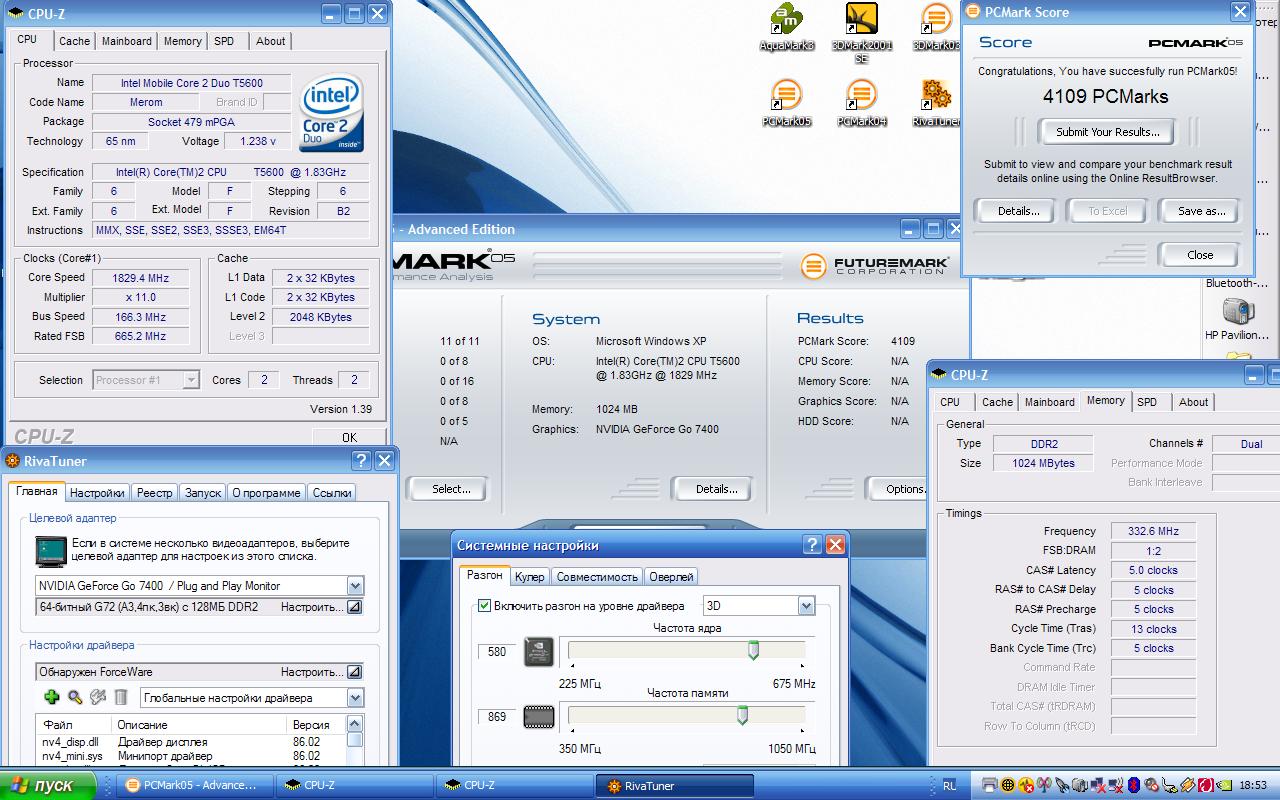
Task: Select the nv4_mini.sys row in driver list
Action: pyautogui.click(x=190, y=756)
